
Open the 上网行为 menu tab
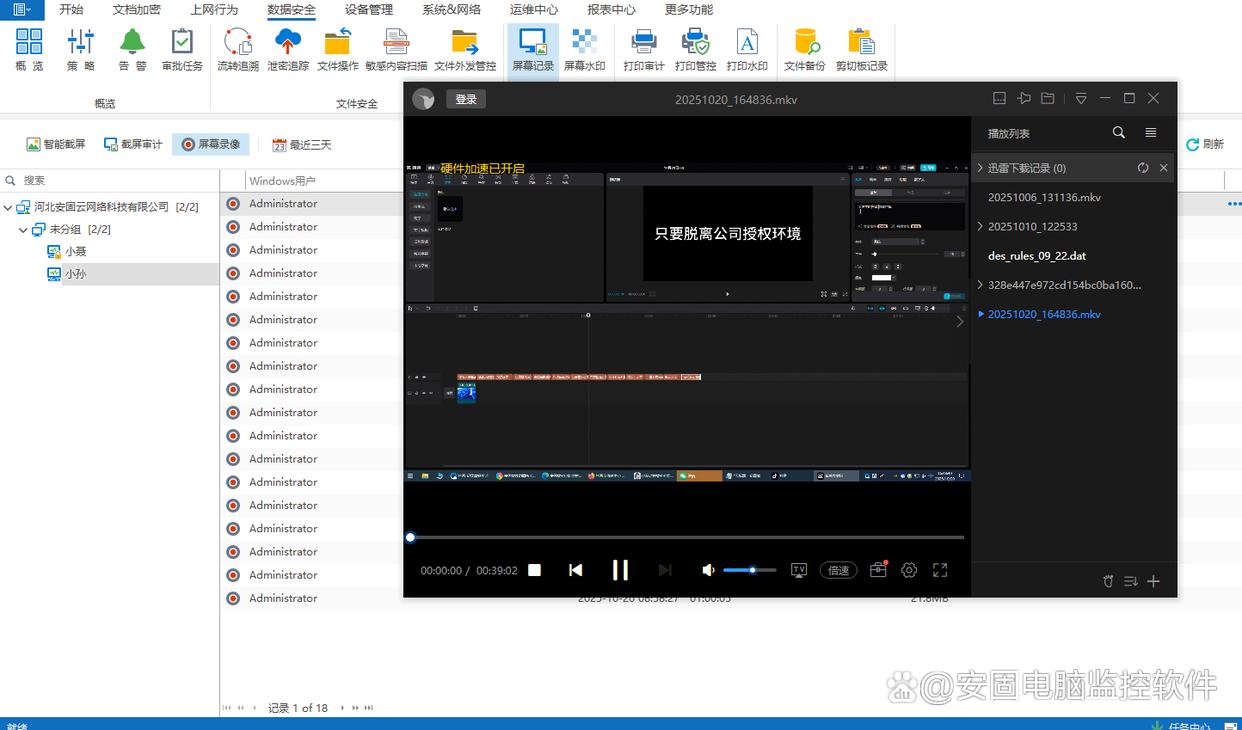click(214, 10)
